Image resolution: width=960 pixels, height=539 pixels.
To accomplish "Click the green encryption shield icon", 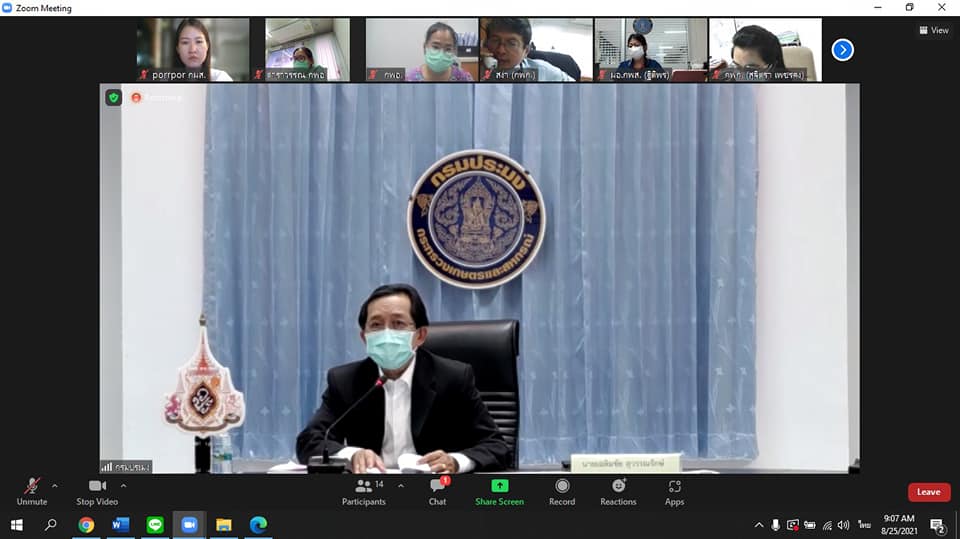I will coord(113,97).
